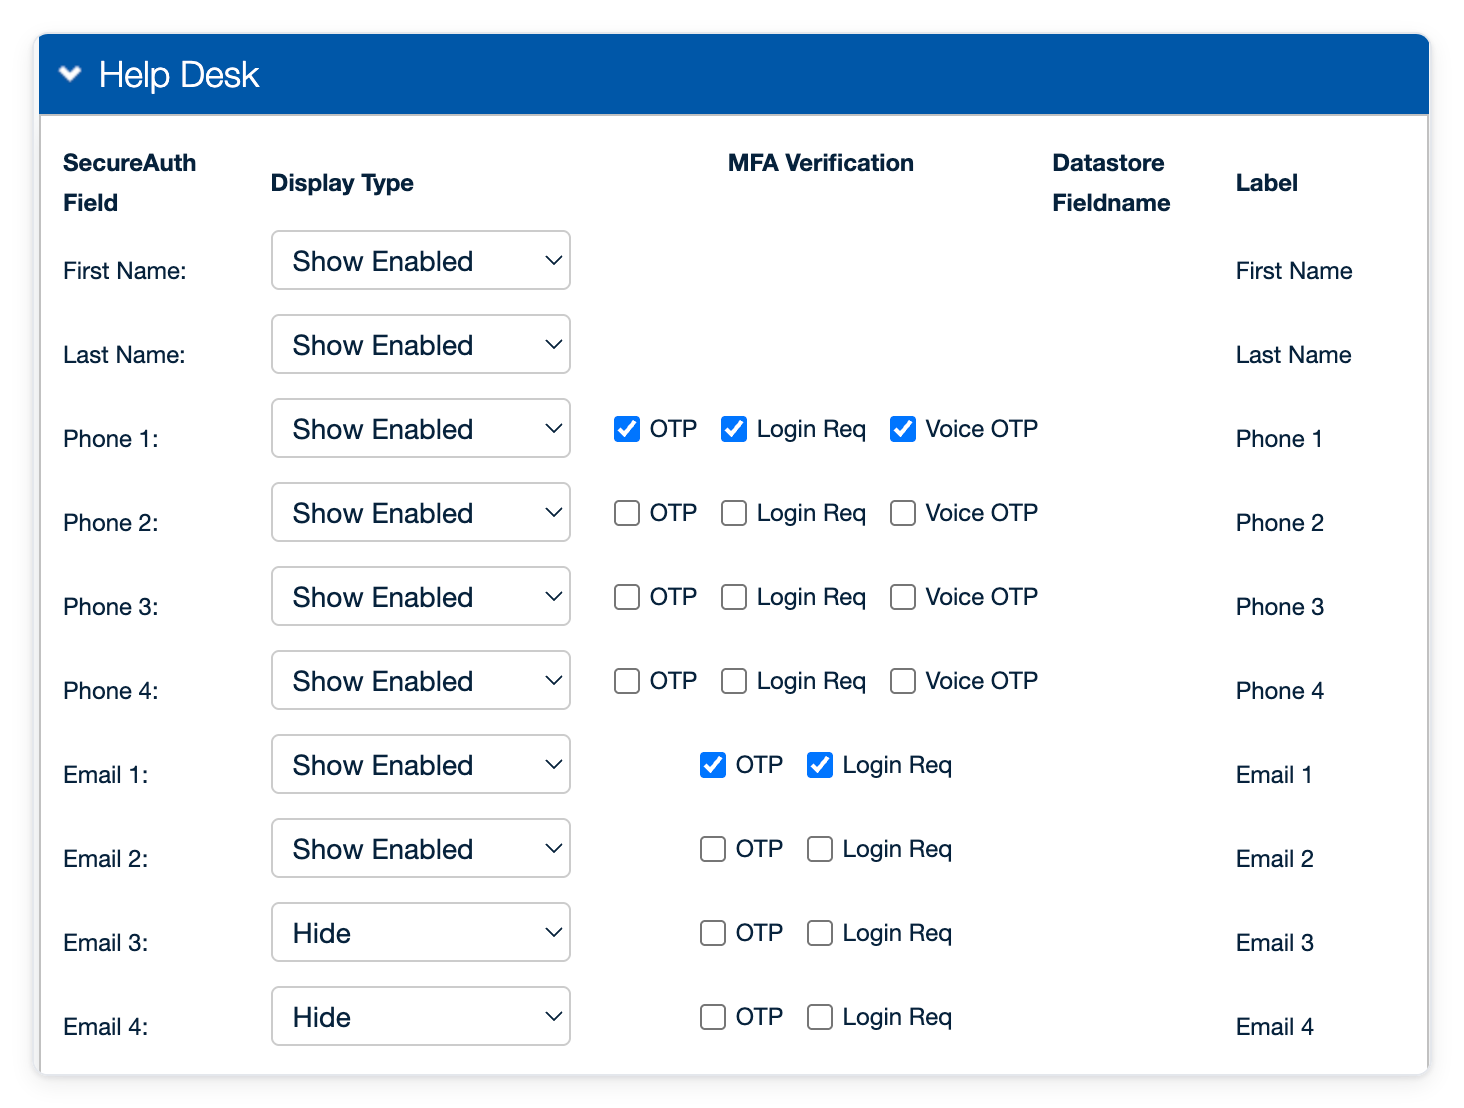Uncheck OTP checkbox for Email 1

(x=713, y=765)
